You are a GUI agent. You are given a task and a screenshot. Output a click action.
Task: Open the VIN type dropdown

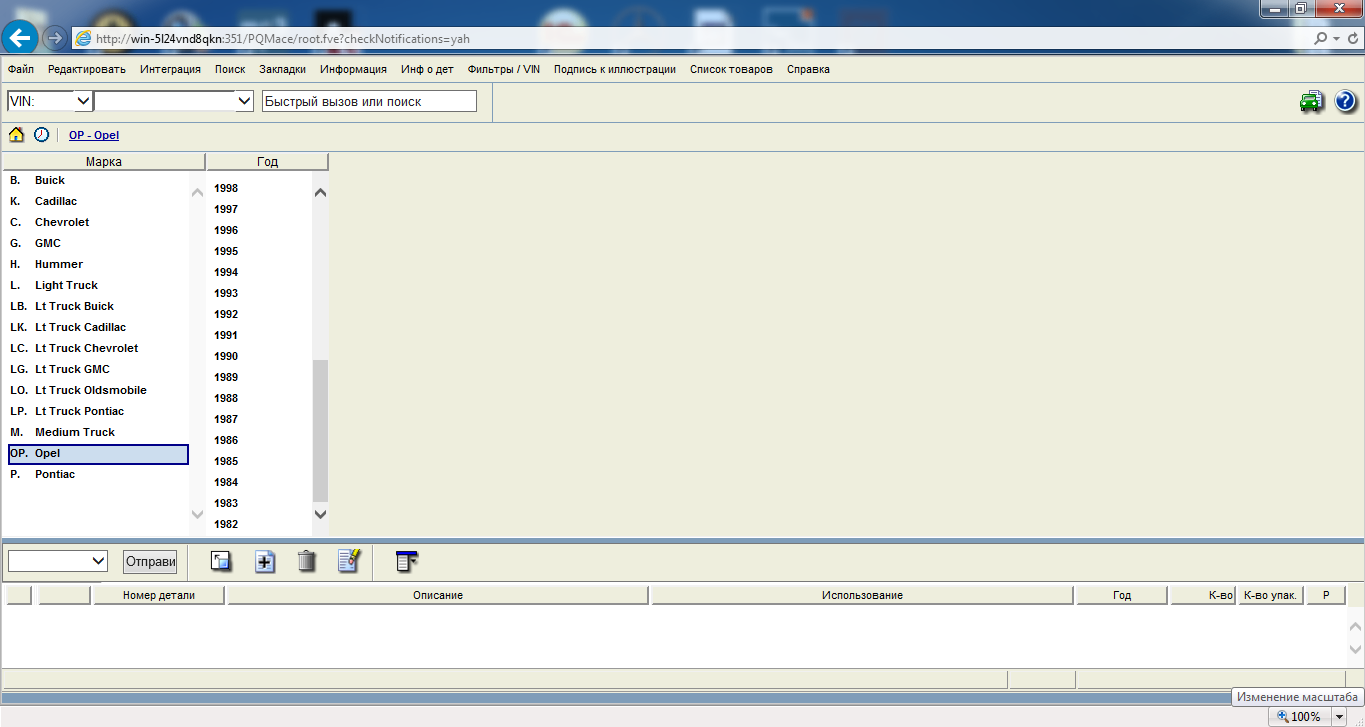[84, 101]
